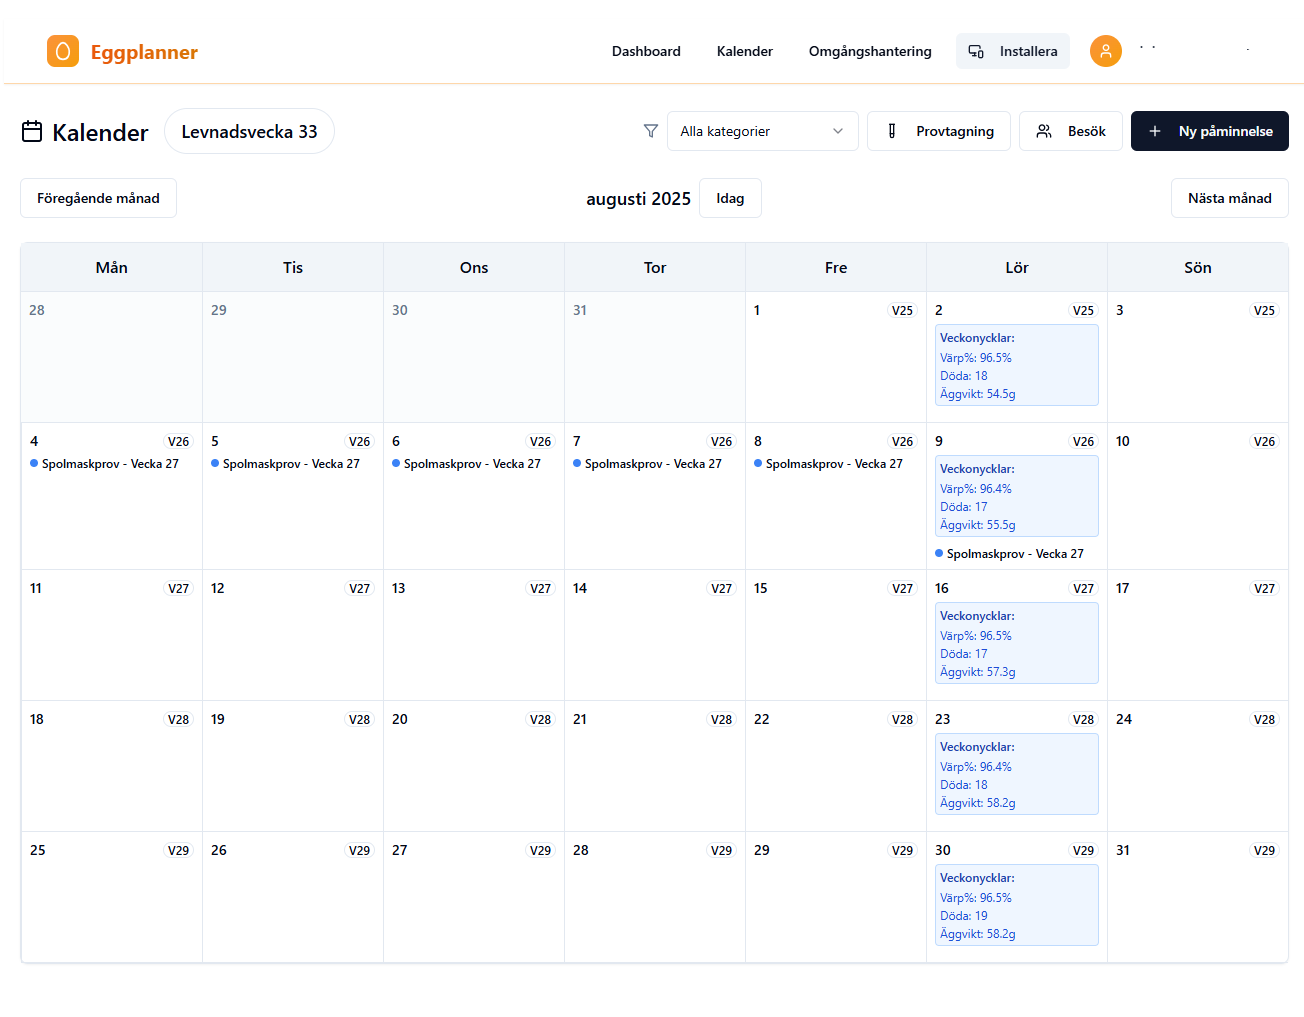Click the Sön column header

[1198, 267]
